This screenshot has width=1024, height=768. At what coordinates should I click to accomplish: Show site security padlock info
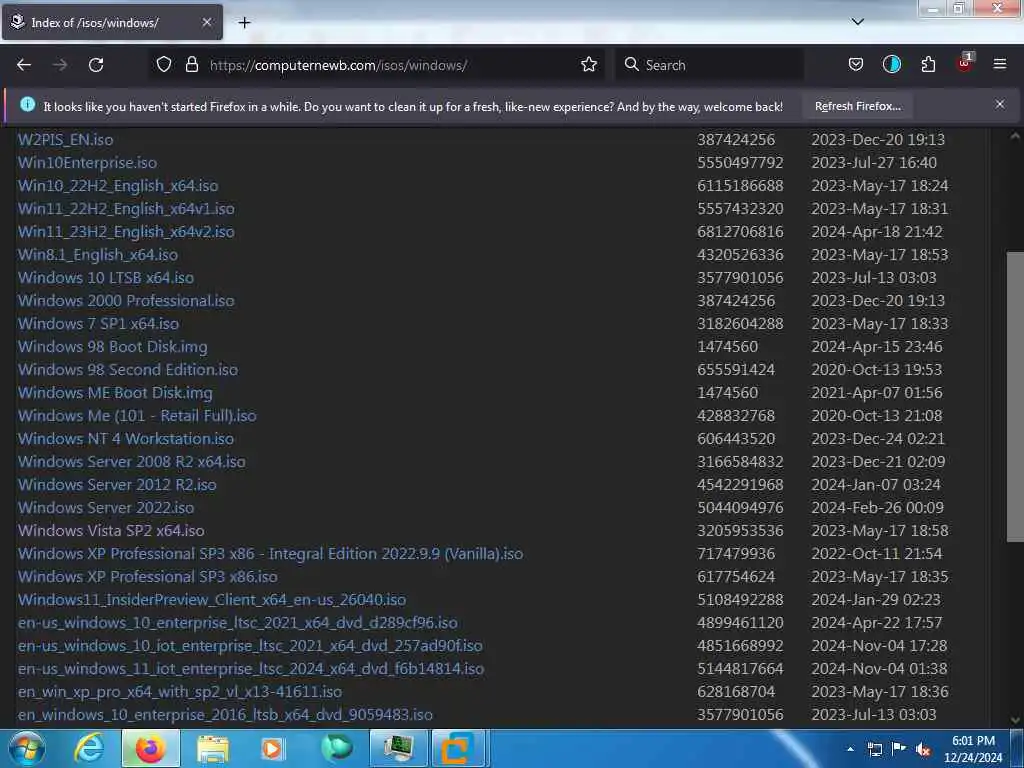191,64
